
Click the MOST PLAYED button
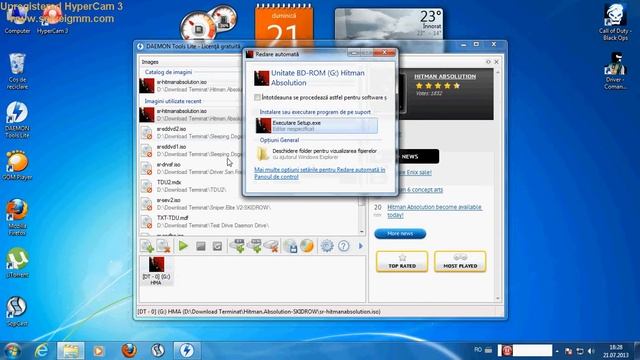460,261
